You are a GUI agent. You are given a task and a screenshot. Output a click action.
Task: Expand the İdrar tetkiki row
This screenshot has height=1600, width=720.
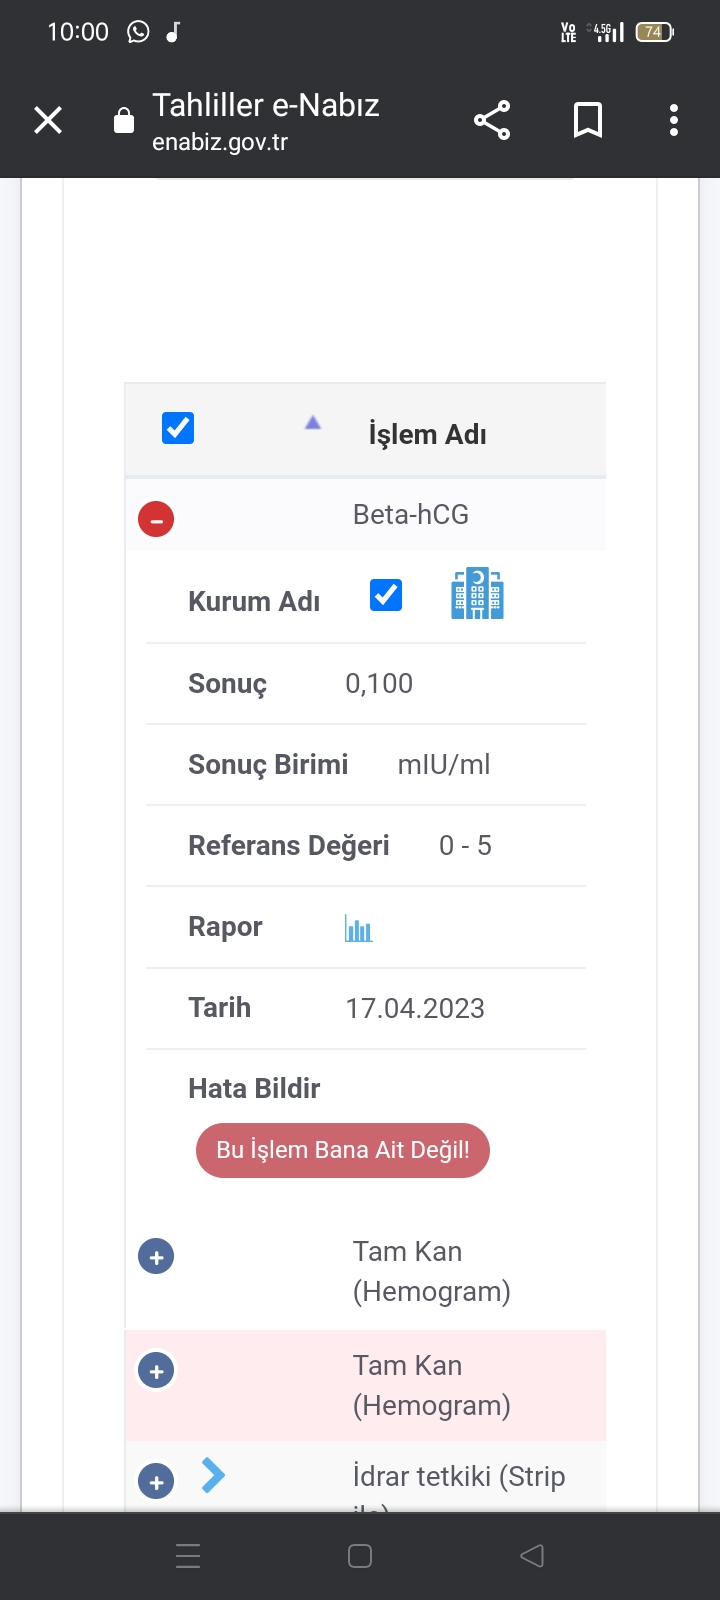pos(156,1481)
